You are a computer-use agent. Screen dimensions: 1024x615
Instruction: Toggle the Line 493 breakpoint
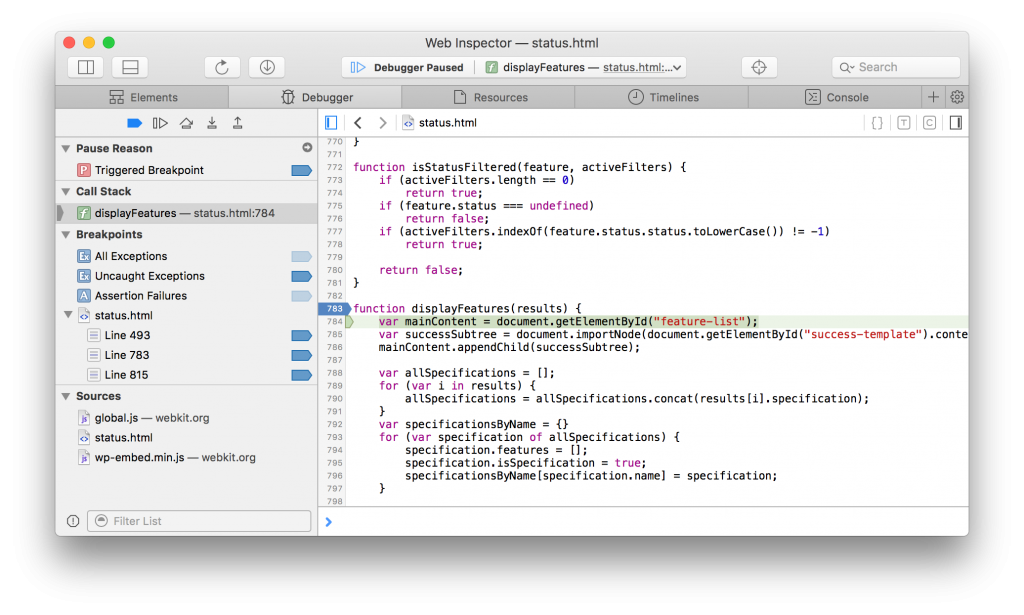pyautogui.click(x=301, y=335)
